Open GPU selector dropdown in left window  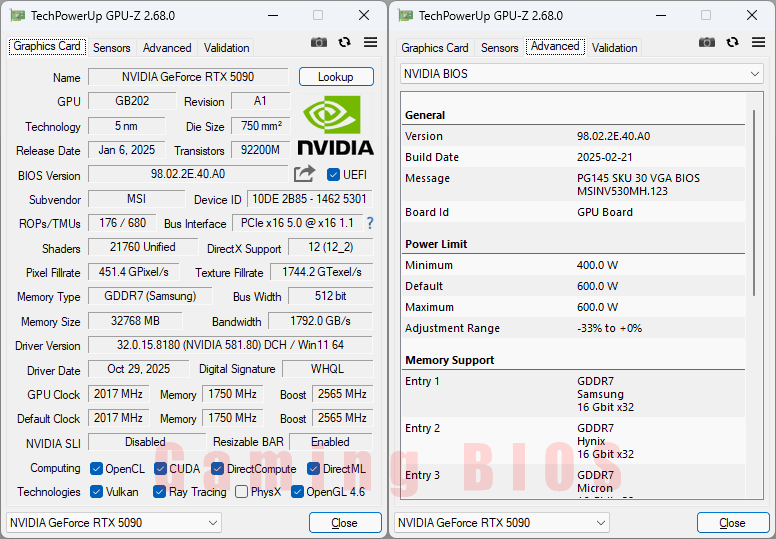click(x=114, y=523)
